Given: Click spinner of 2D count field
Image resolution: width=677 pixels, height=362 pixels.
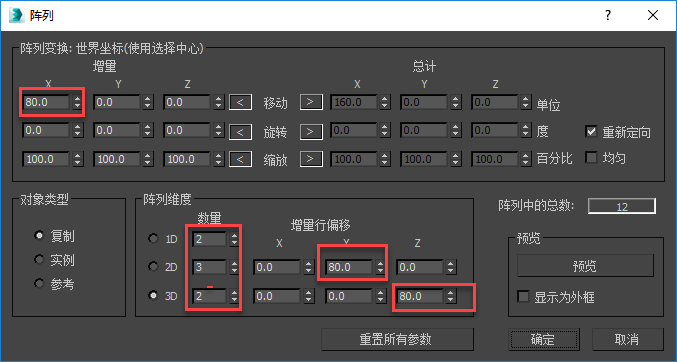Looking at the screenshot, I should click(x=234, y=267).
